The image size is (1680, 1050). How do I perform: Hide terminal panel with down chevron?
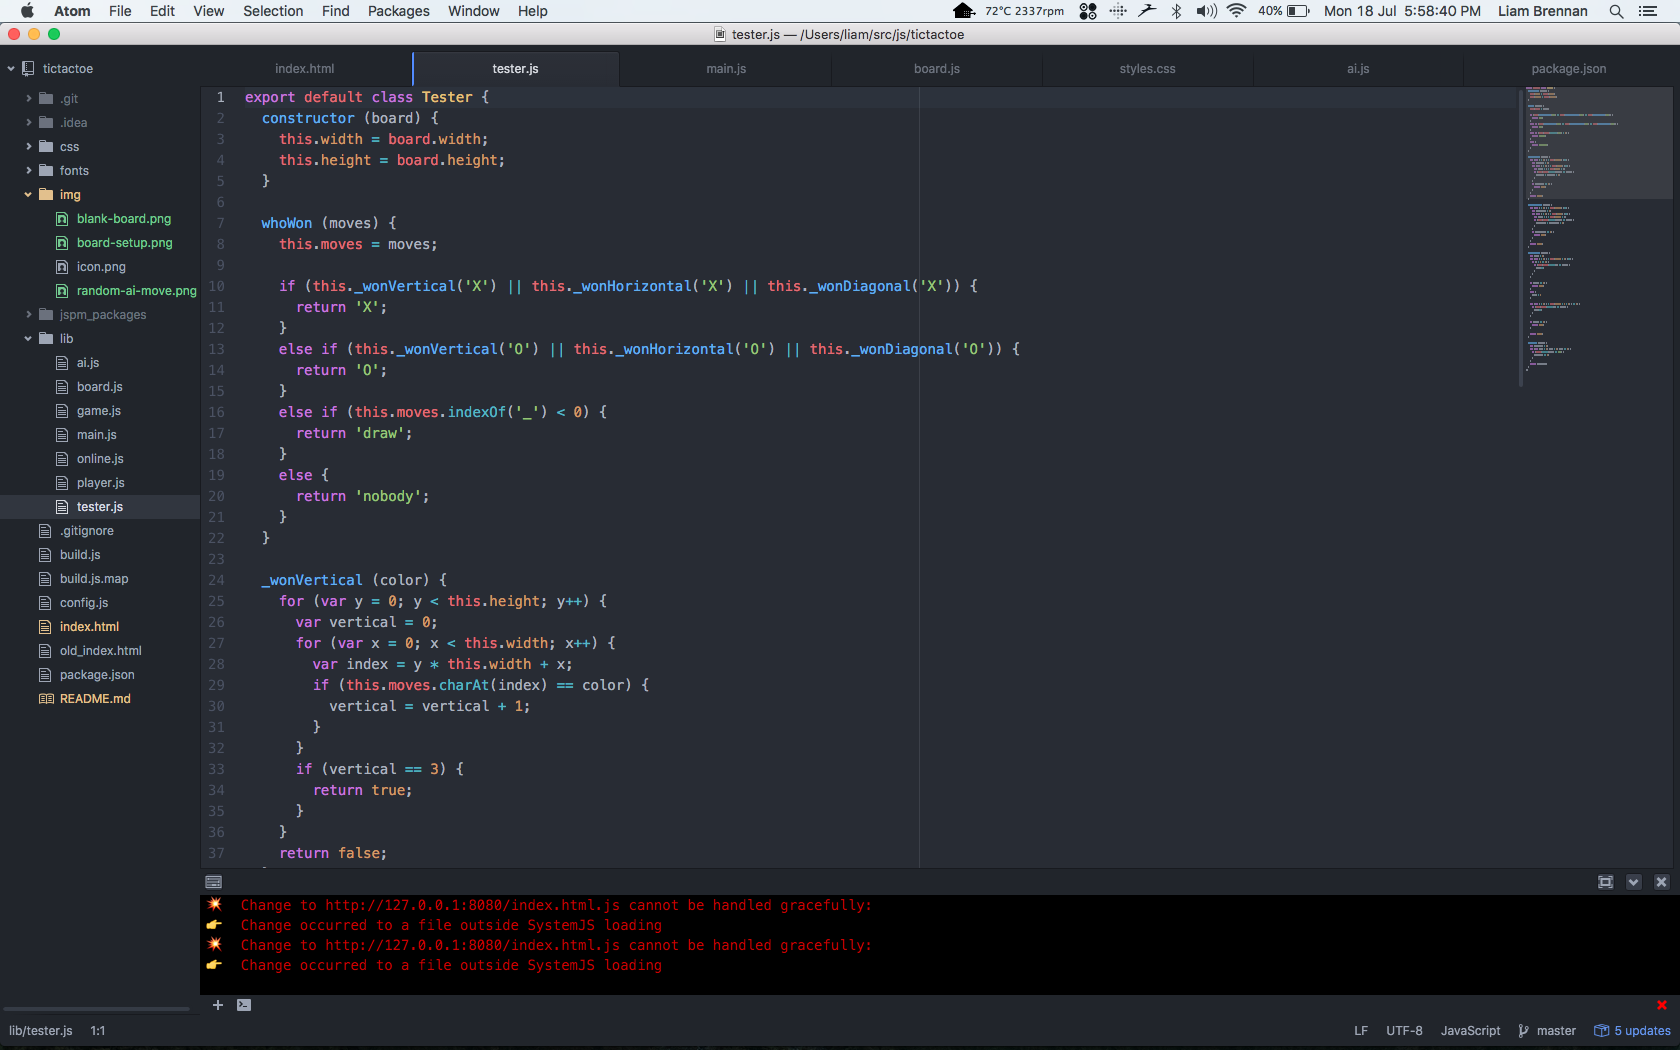(x=1633, y=882)
